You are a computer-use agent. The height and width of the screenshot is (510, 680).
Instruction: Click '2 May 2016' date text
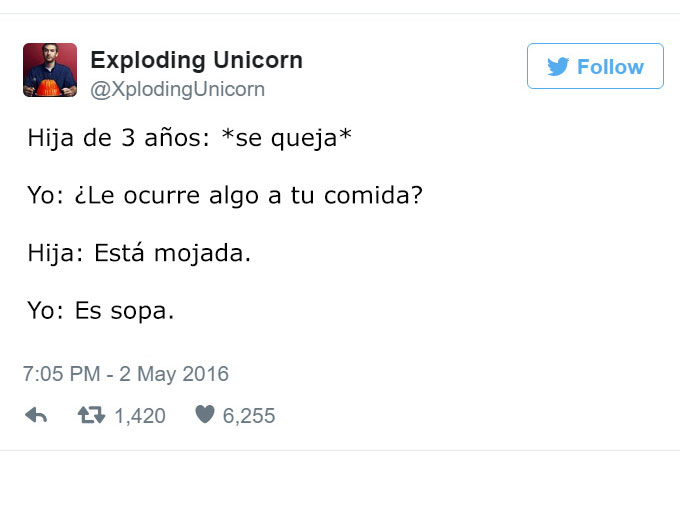pos(174,374)
